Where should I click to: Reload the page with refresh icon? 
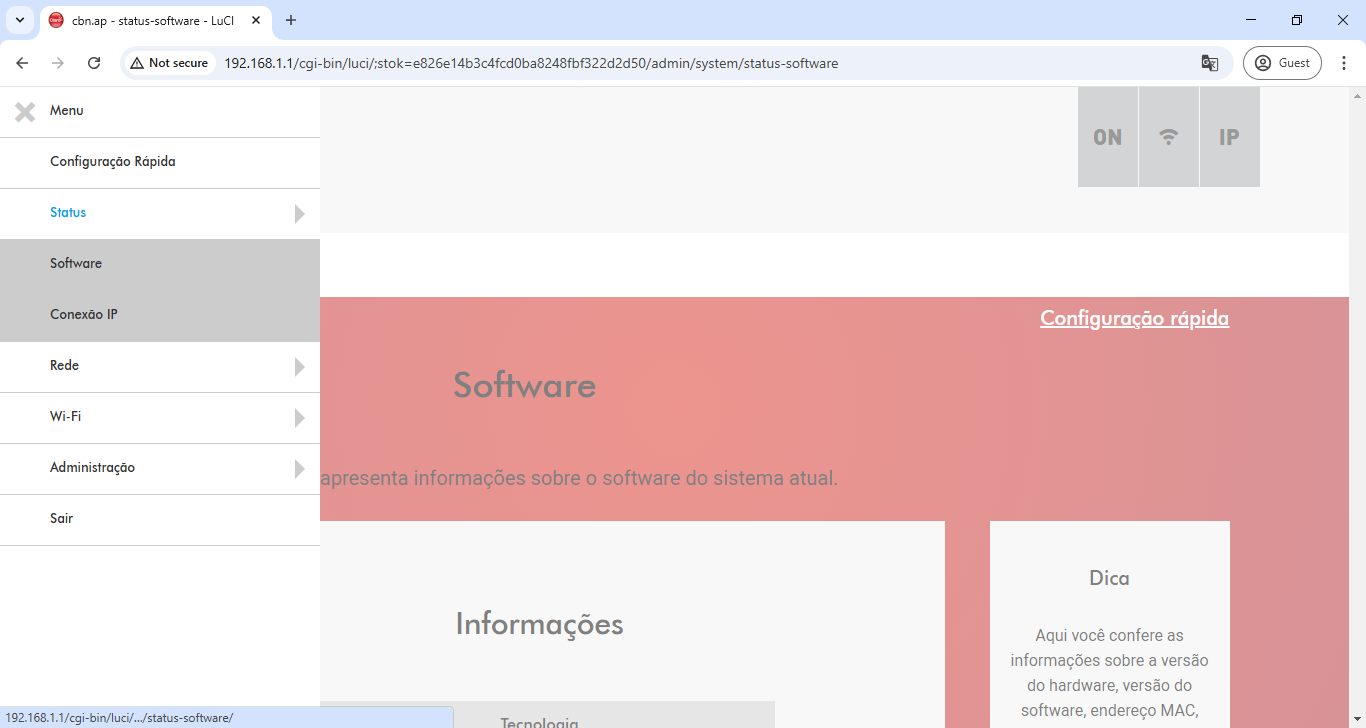coord(94,63)
